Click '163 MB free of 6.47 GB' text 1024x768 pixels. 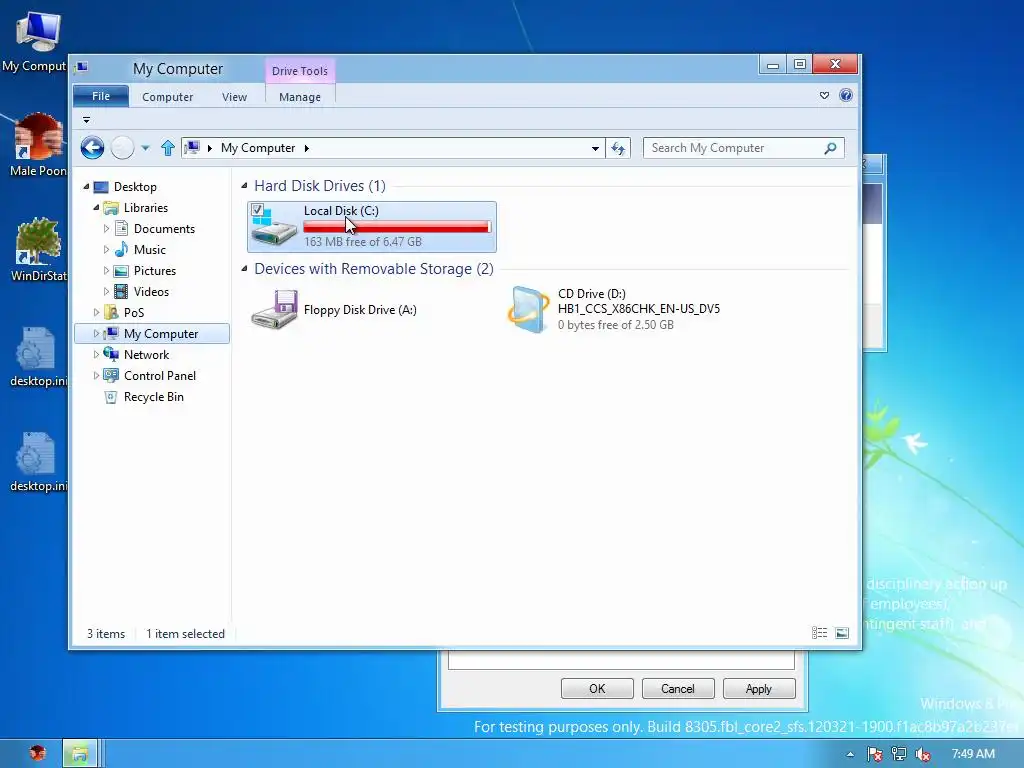coord(362,242)
